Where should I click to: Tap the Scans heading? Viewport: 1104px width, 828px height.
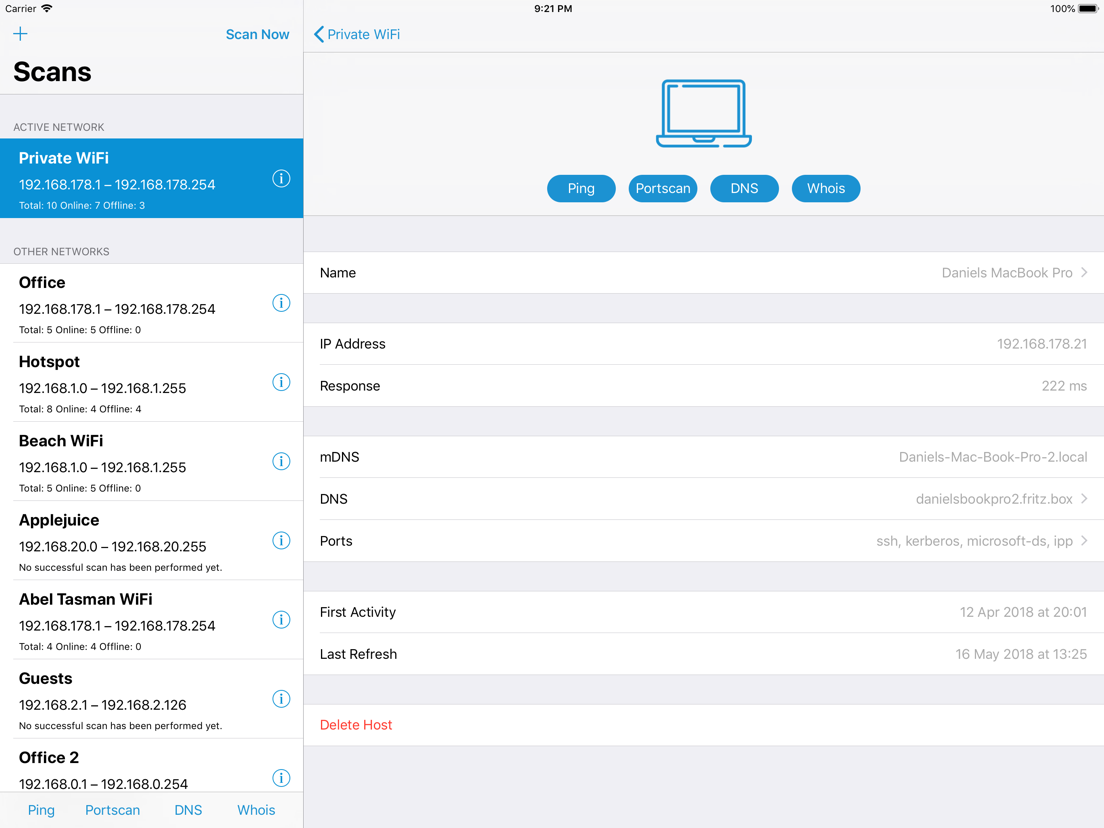(52, 72)
